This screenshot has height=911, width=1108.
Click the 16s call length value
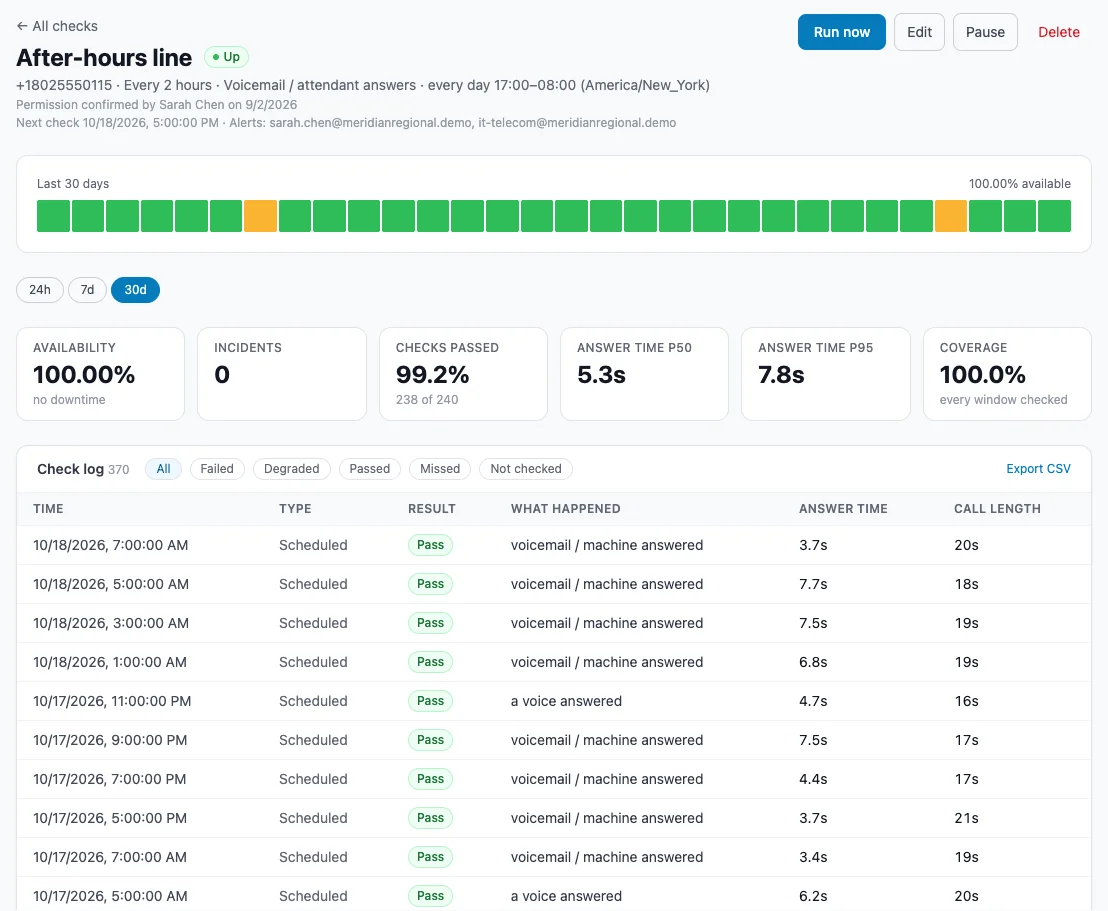966,701
